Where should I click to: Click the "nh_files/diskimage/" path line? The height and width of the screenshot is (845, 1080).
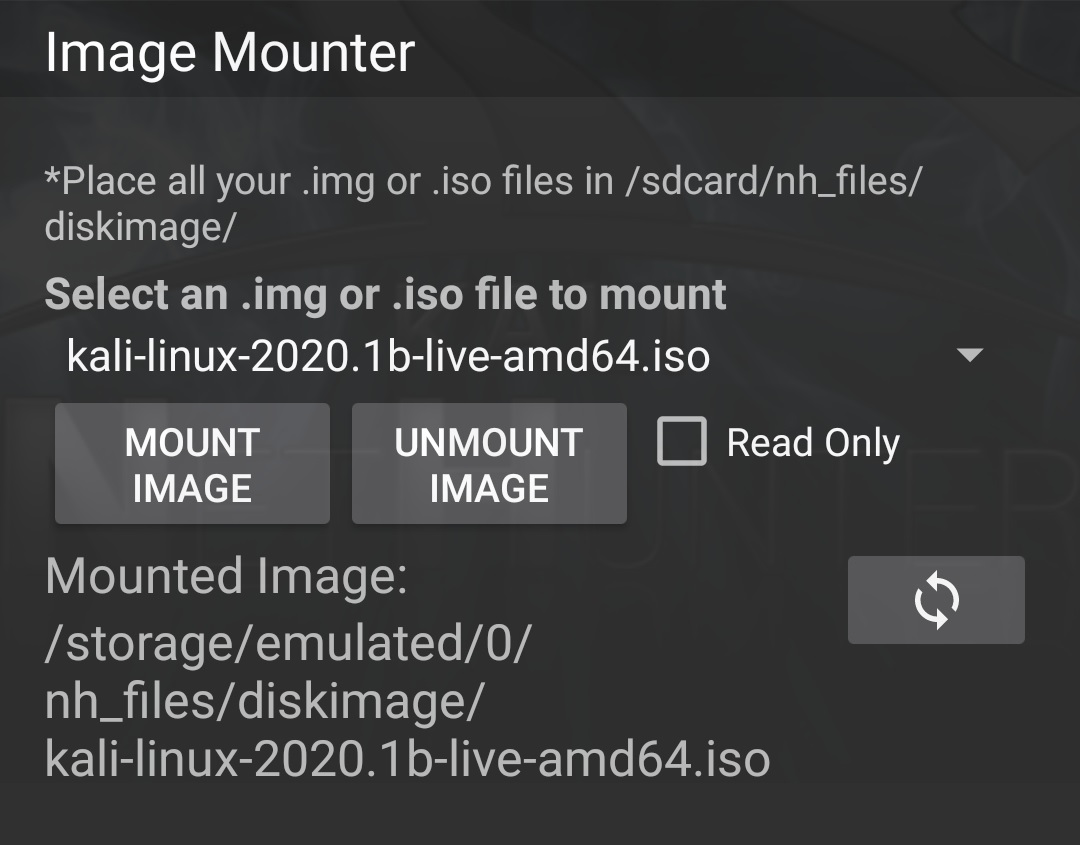click(264, 703)
